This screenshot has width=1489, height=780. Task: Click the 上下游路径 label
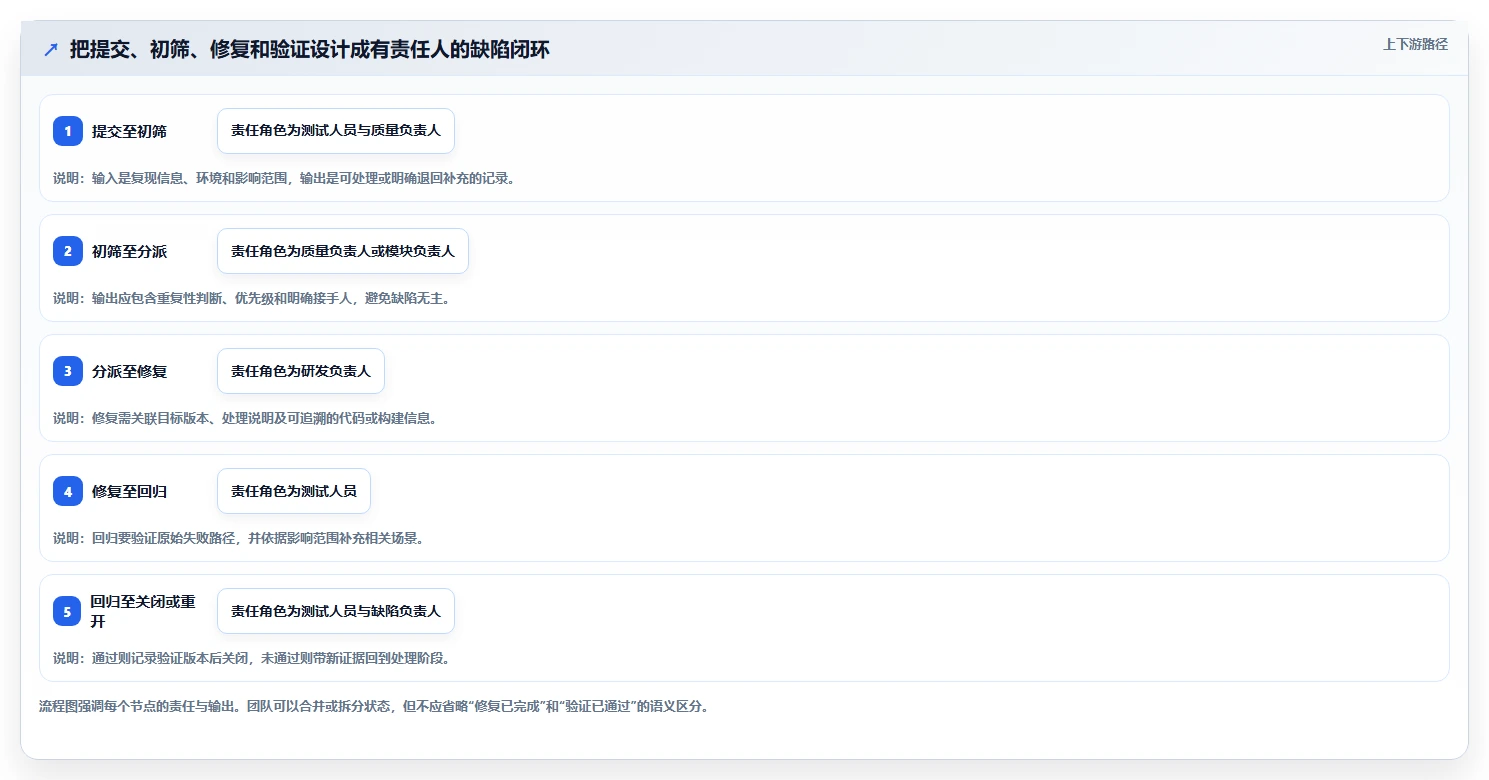coord(1415,45)
